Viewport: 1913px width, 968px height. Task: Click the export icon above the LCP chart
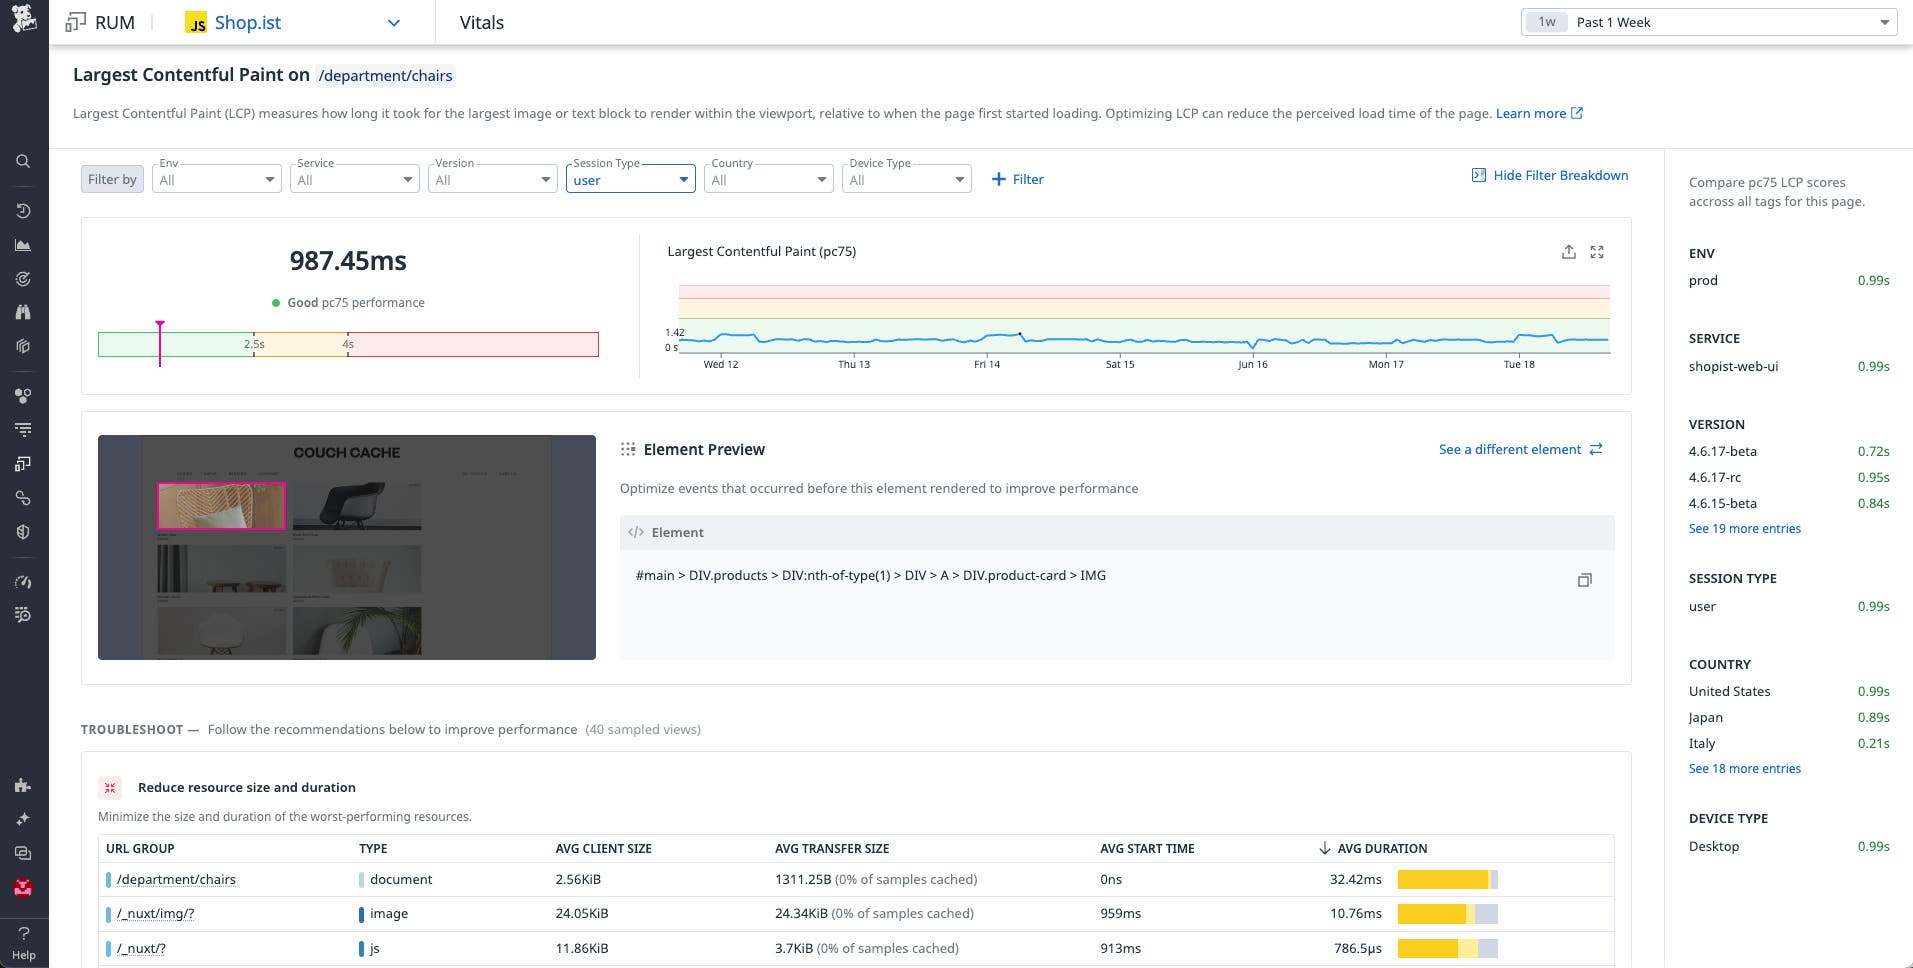point(1569,252)
